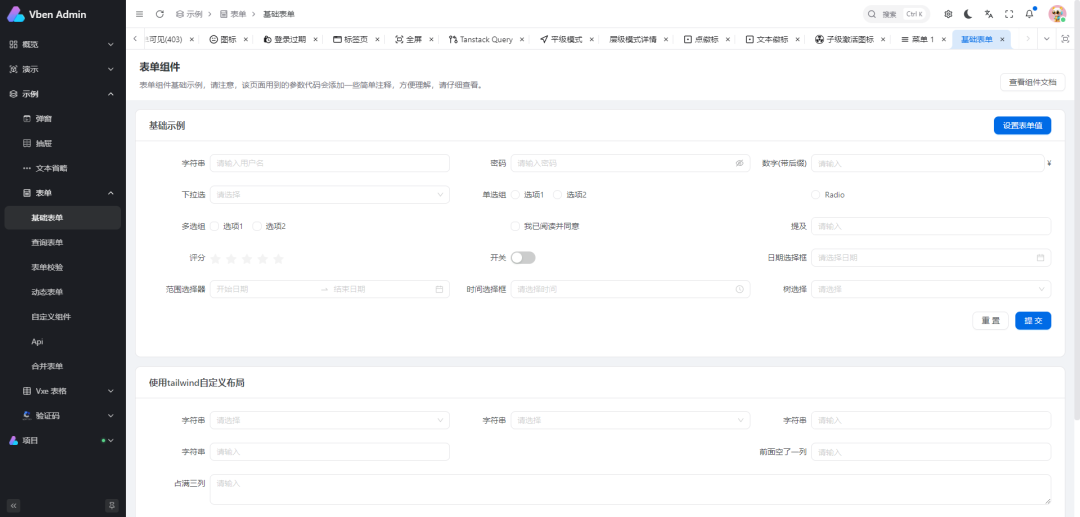Open the language translation icon
The image size is (1080, 517).
(x=988, y=14)
